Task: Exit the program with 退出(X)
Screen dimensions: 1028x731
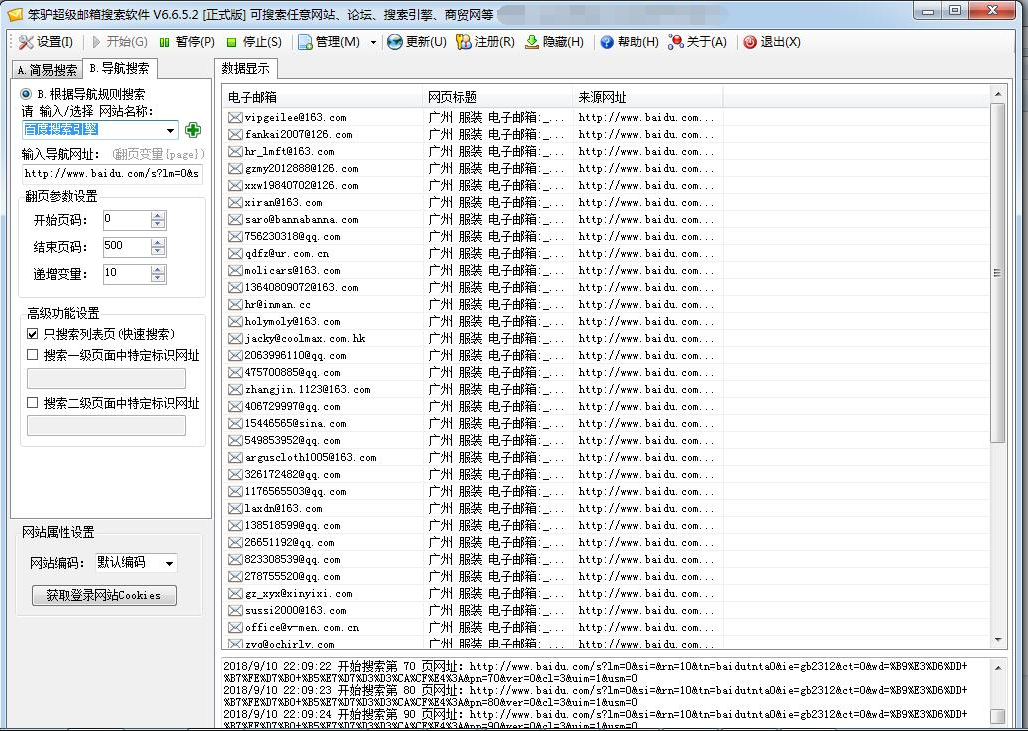Action: point(772,42)
